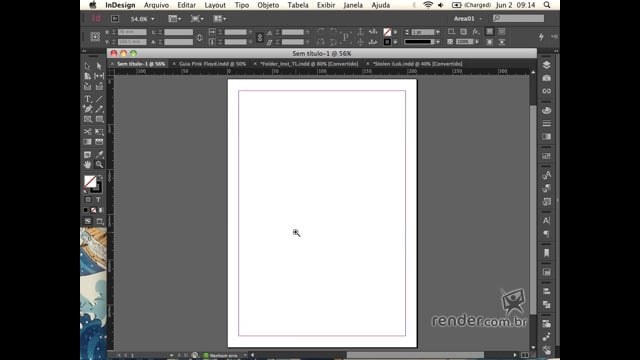
Task: Choose the Page tool
Action: [87, 76]
